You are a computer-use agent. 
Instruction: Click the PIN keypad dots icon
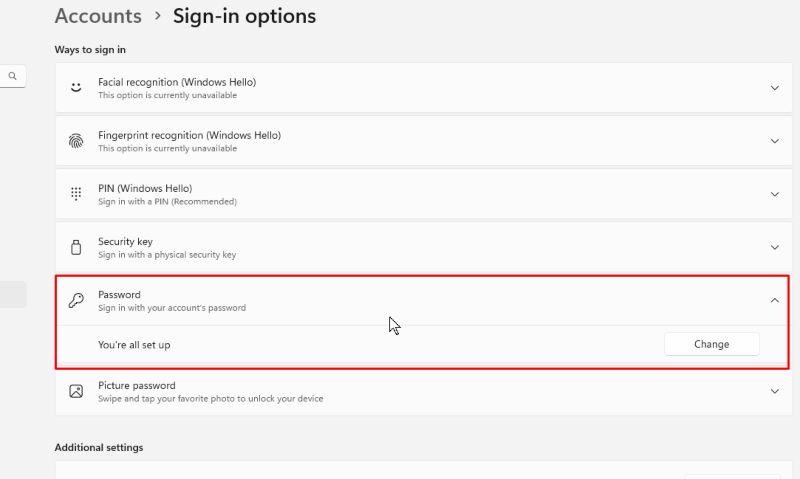pos(76,194)
